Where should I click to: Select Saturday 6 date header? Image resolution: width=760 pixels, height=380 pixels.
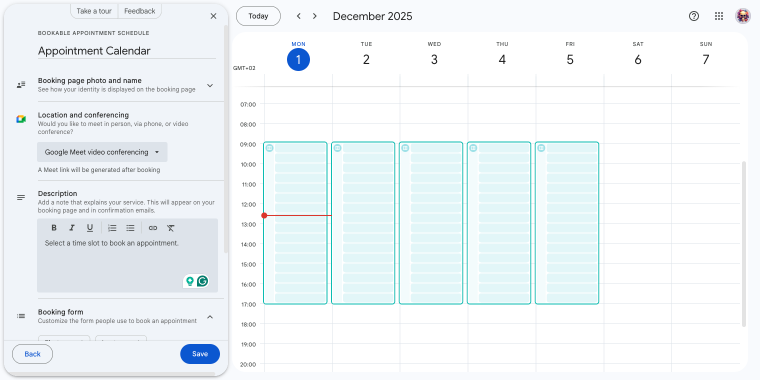[638, 60]
